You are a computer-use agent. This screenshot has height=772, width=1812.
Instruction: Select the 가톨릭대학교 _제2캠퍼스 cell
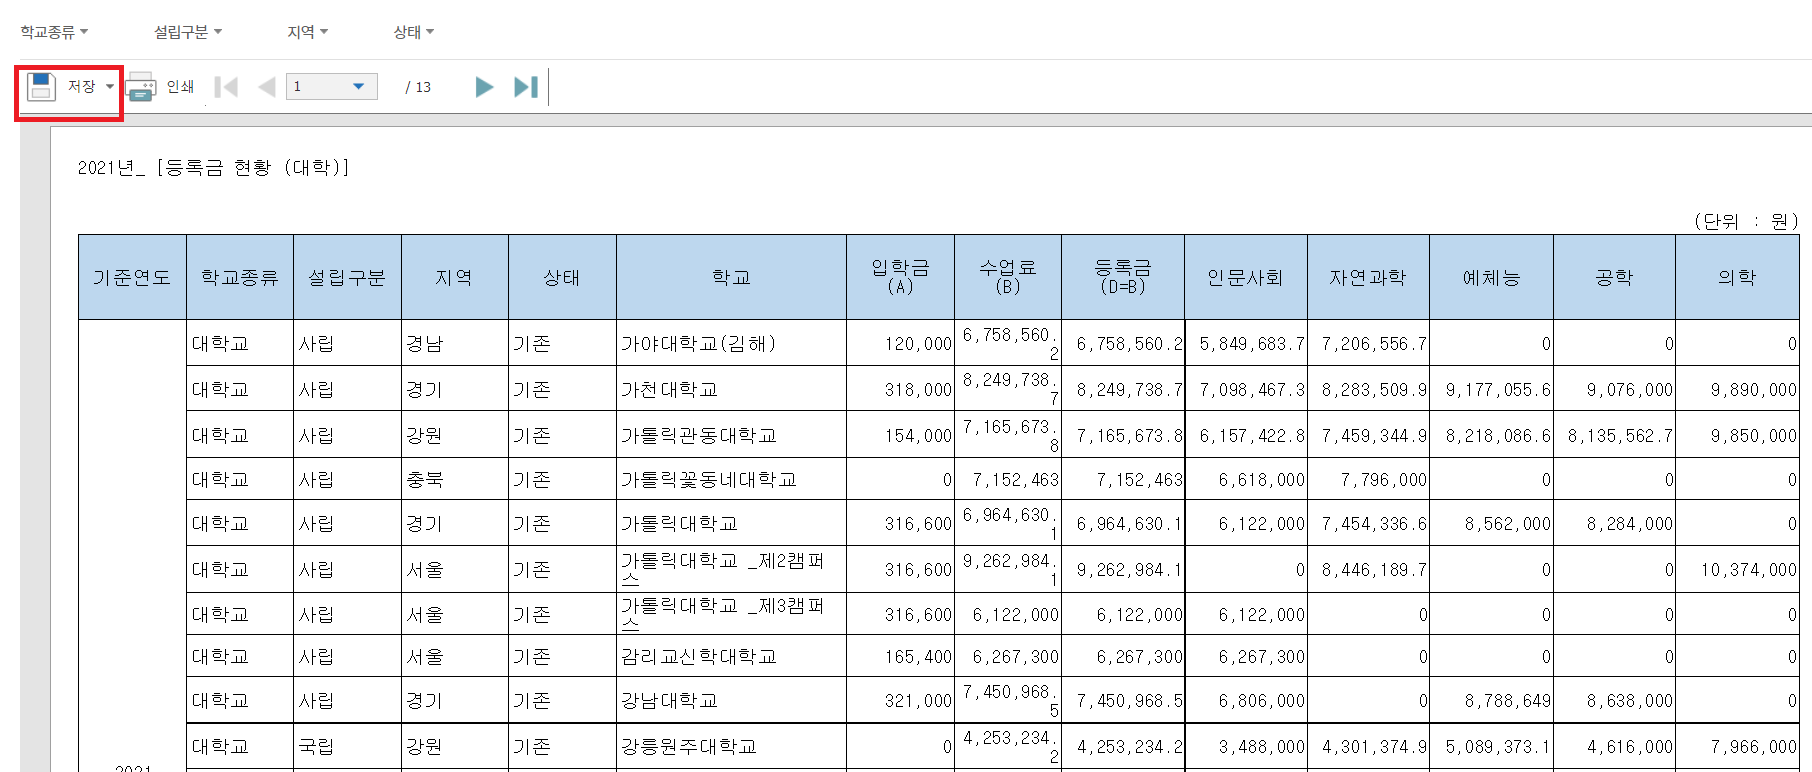pos(731,569)
